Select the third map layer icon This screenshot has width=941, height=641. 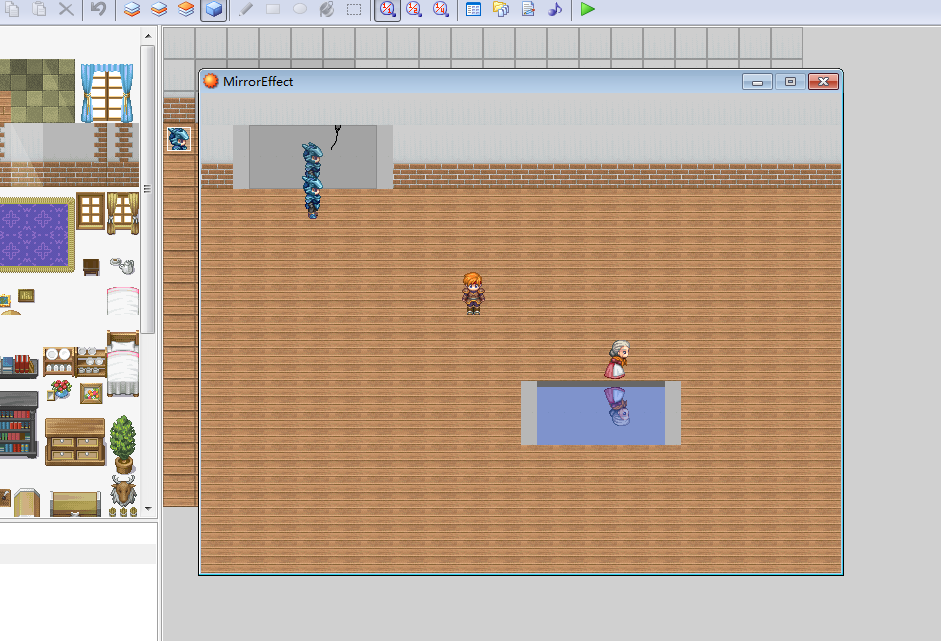click(x=186, y=9)
